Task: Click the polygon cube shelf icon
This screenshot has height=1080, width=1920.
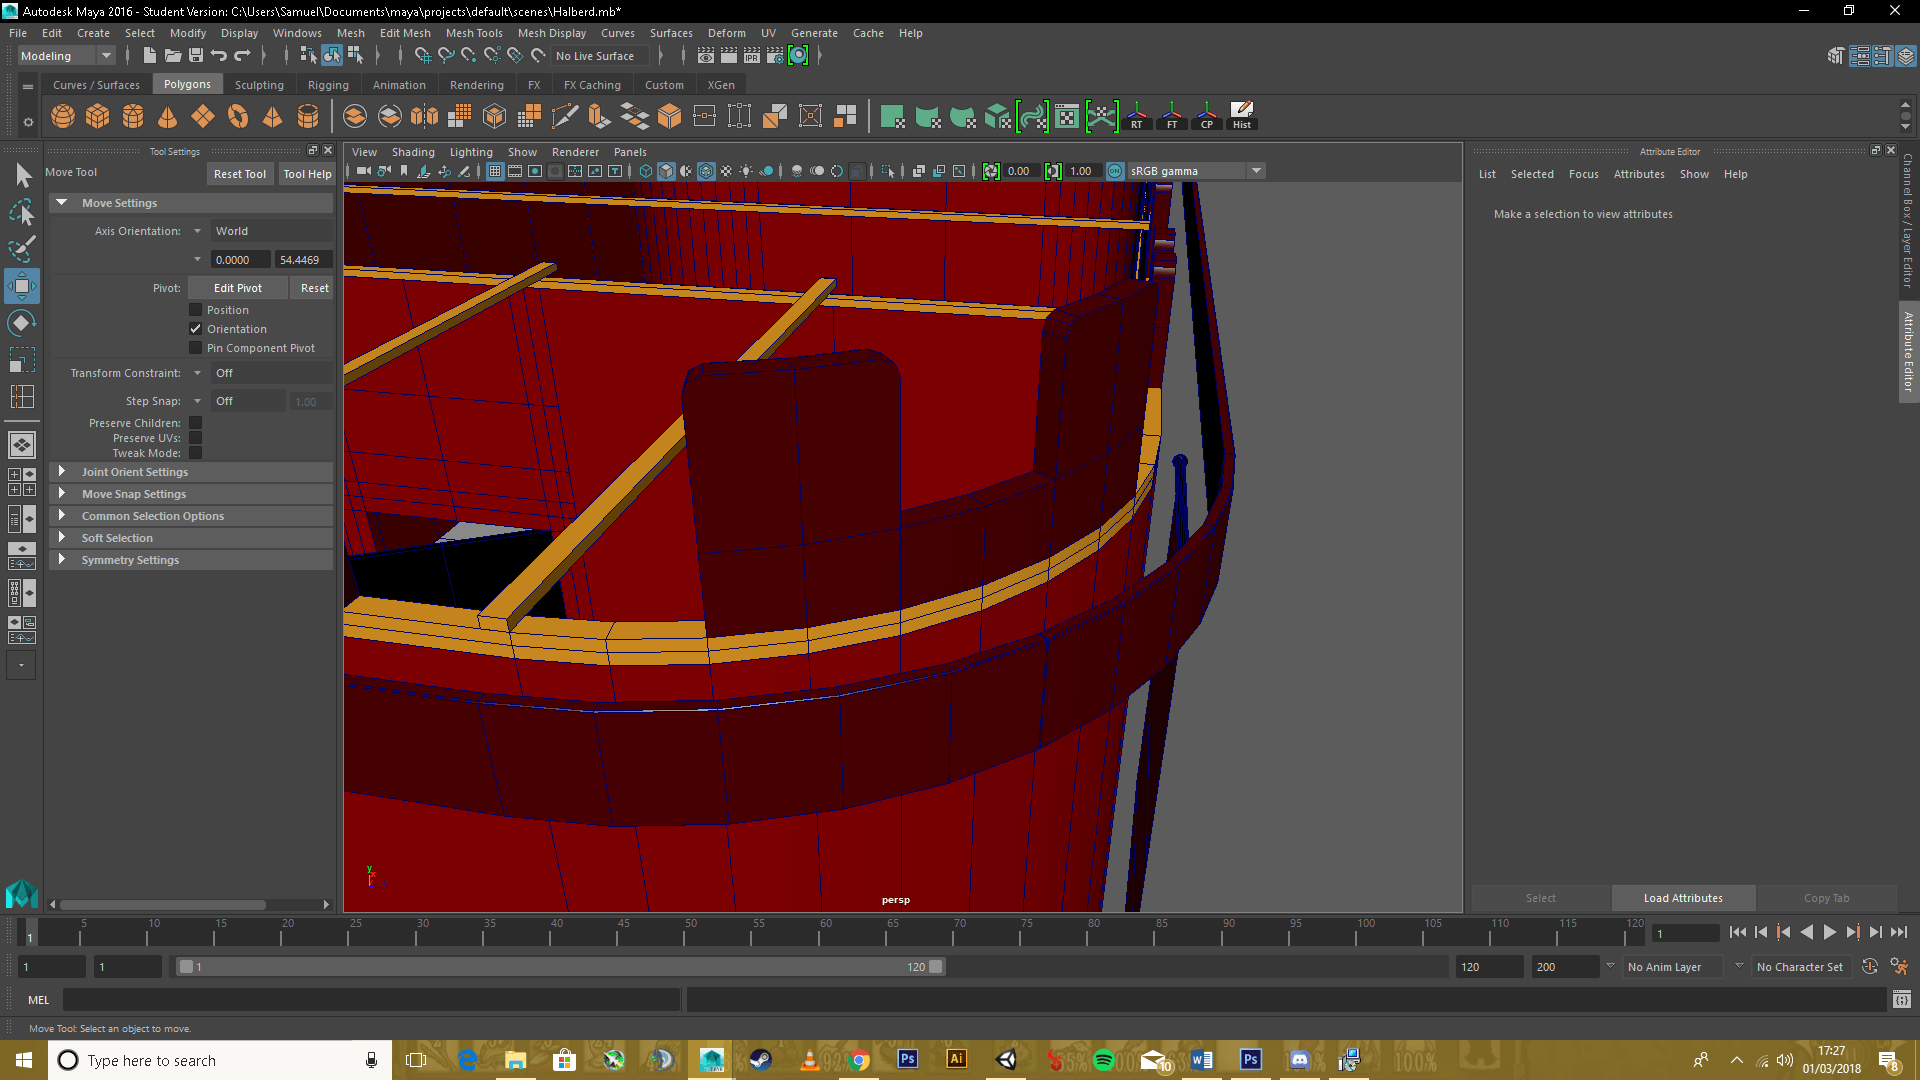Action: coord(98,117)
